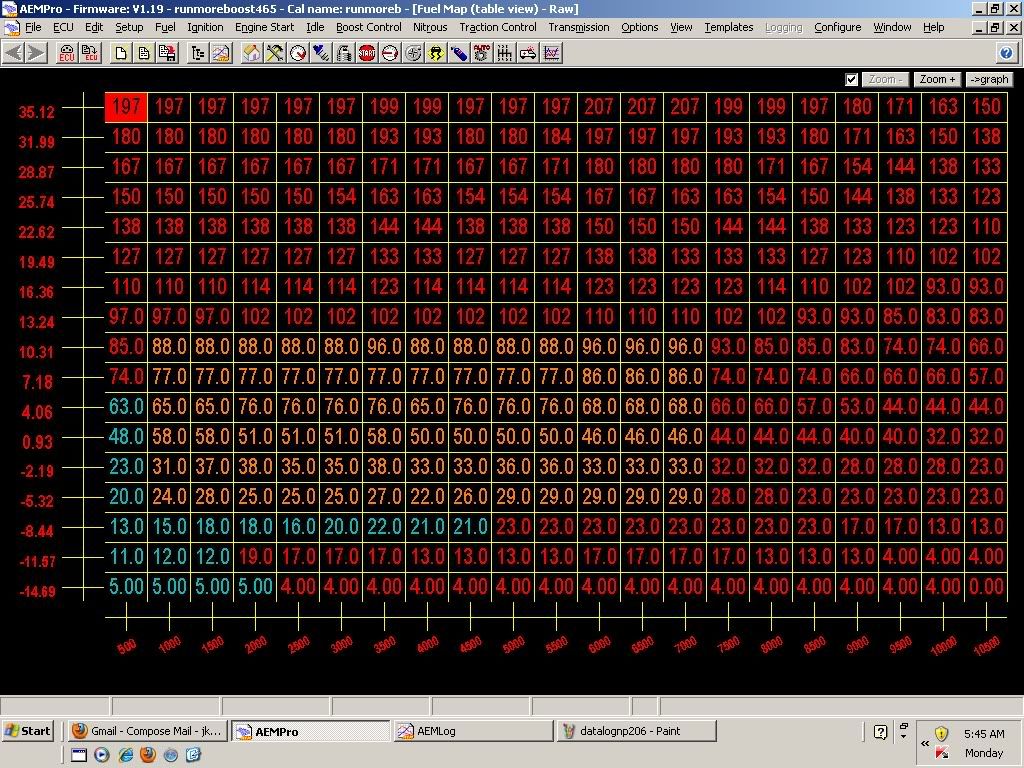Image resolution: width=1024 pixels, height=768 pixels.
Task: Click the gauge dial toolbar icon
Action: coord(298,53)
